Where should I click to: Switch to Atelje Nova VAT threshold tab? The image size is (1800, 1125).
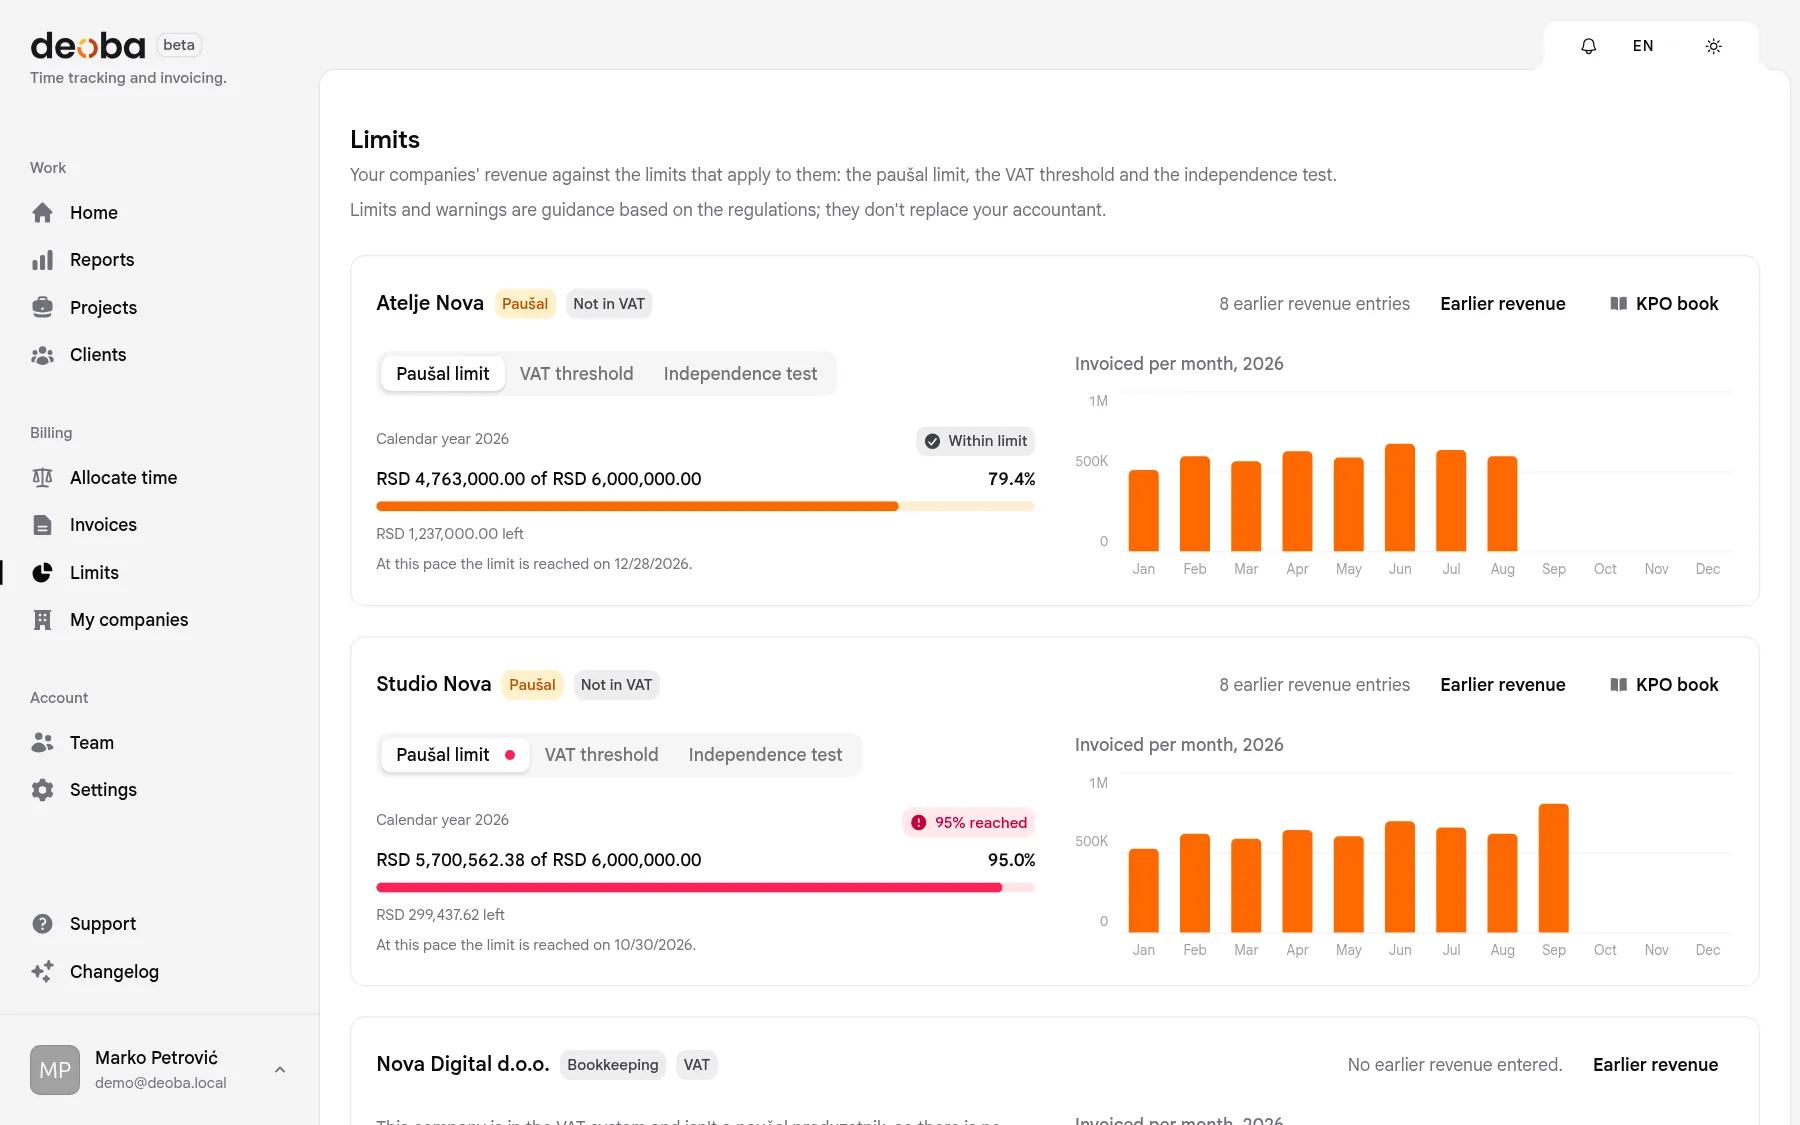pos(576,374)
